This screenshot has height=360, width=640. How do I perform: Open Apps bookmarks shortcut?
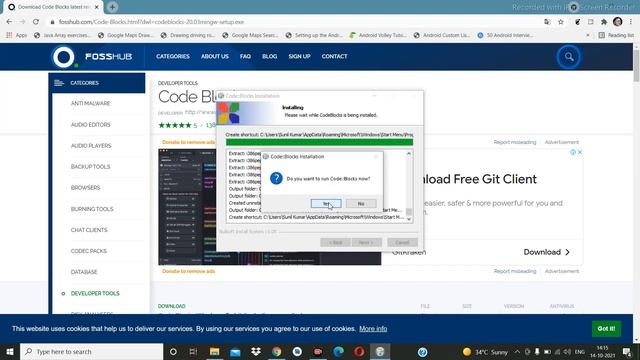[16, 35]
